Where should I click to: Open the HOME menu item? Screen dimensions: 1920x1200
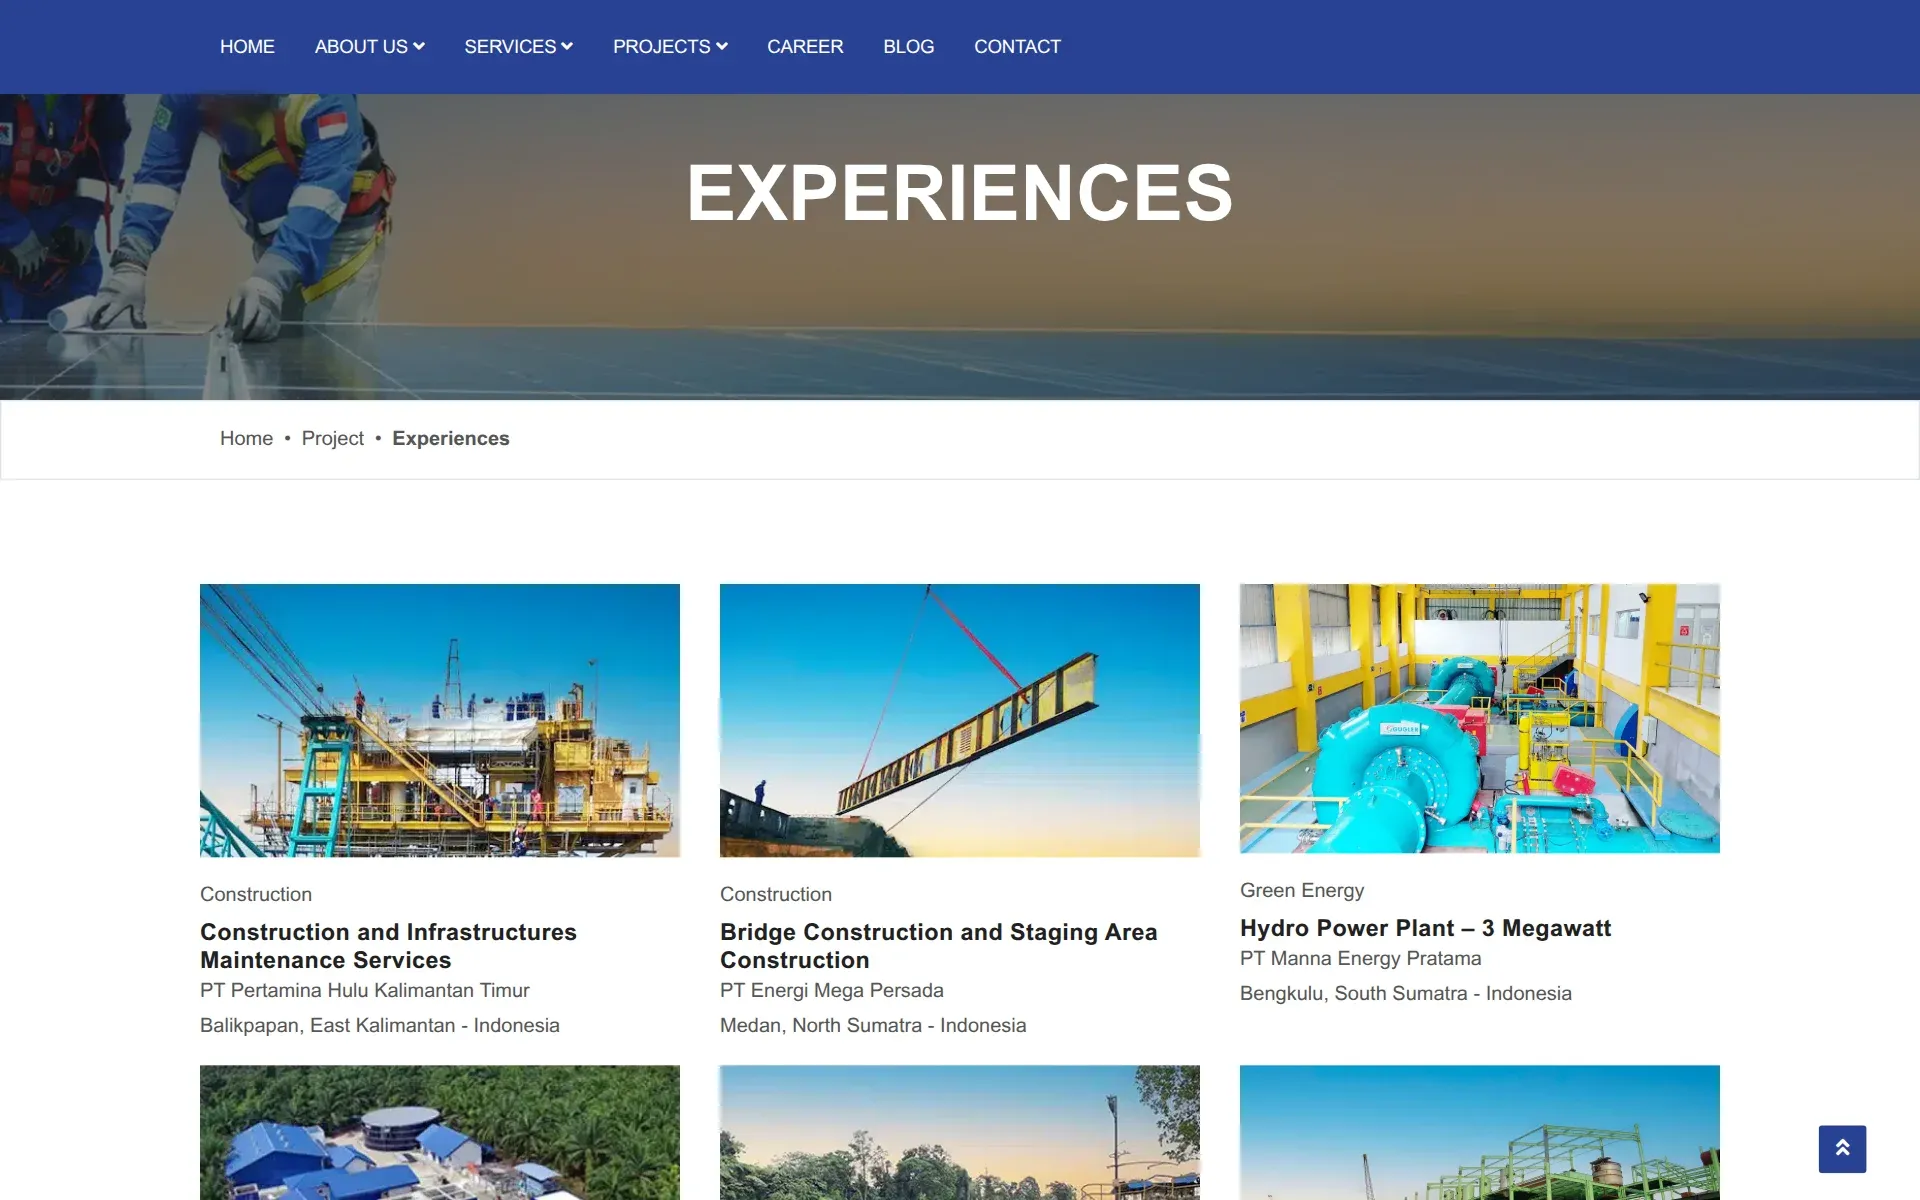click(247, 47)
